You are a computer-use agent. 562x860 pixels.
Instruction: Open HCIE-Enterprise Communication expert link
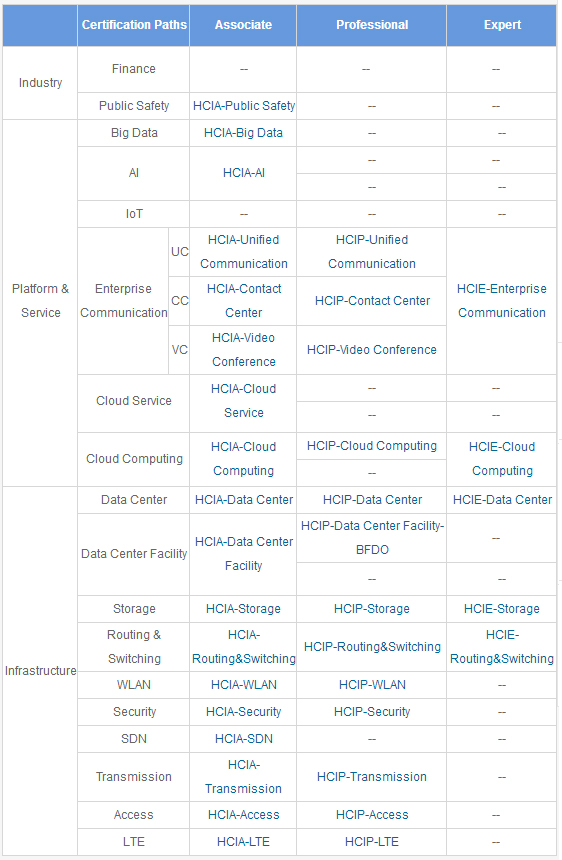[x=502, y=301]
